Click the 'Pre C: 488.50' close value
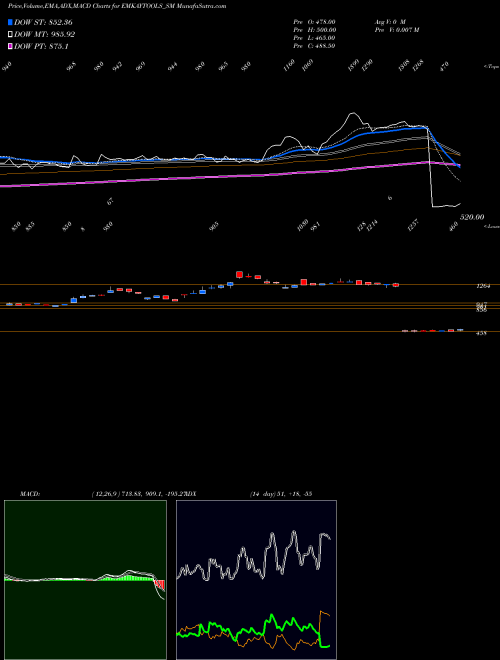 click(x=314, y=46)
